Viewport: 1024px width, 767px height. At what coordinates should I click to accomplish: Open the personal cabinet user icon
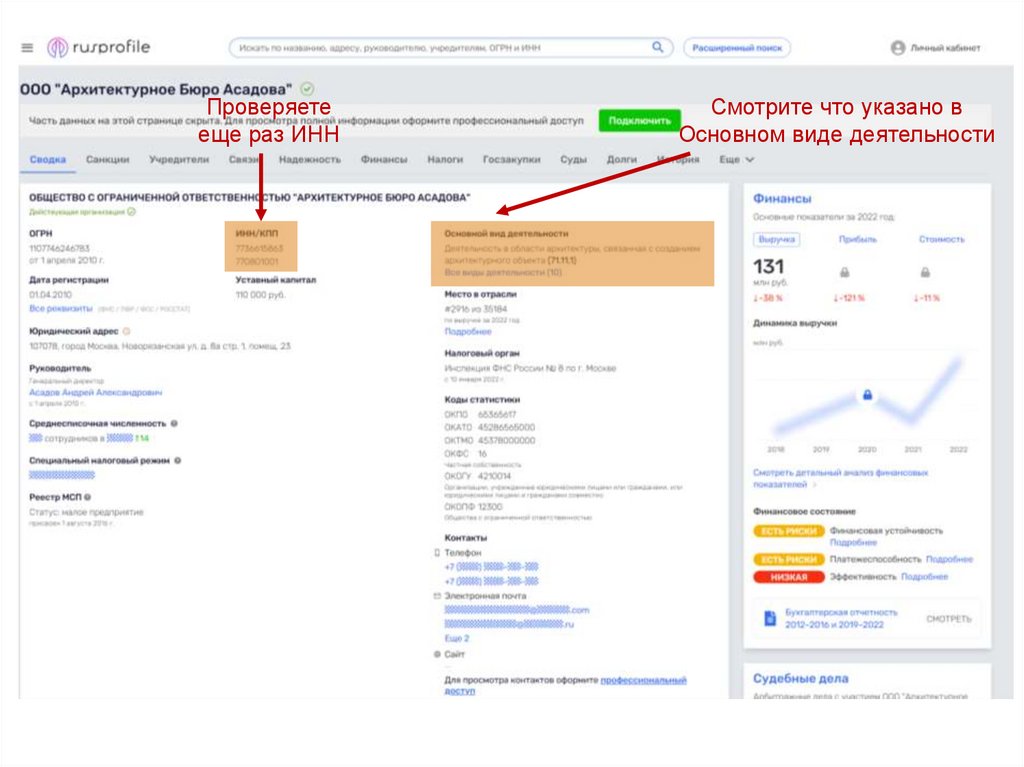pos(898,48)
